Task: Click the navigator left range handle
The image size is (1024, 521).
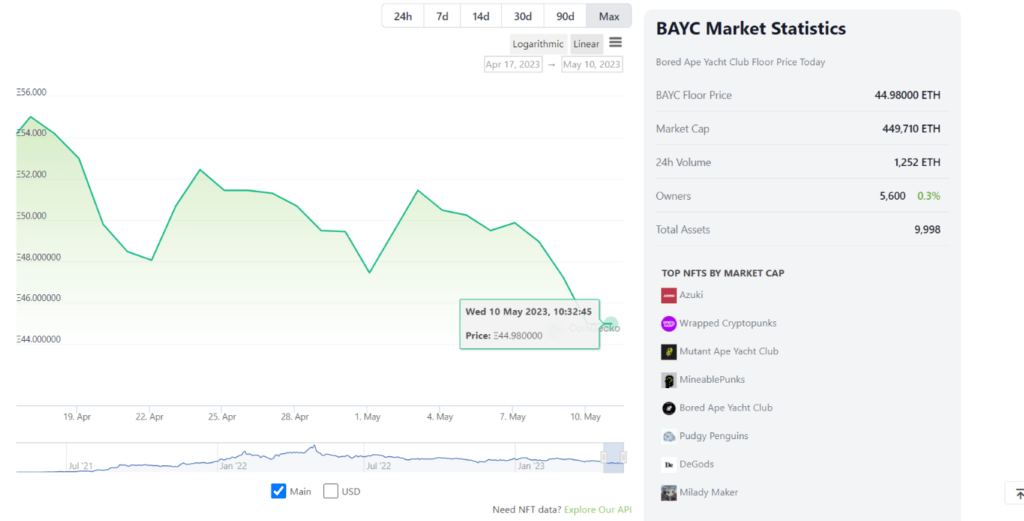Action: click(604, 457)
